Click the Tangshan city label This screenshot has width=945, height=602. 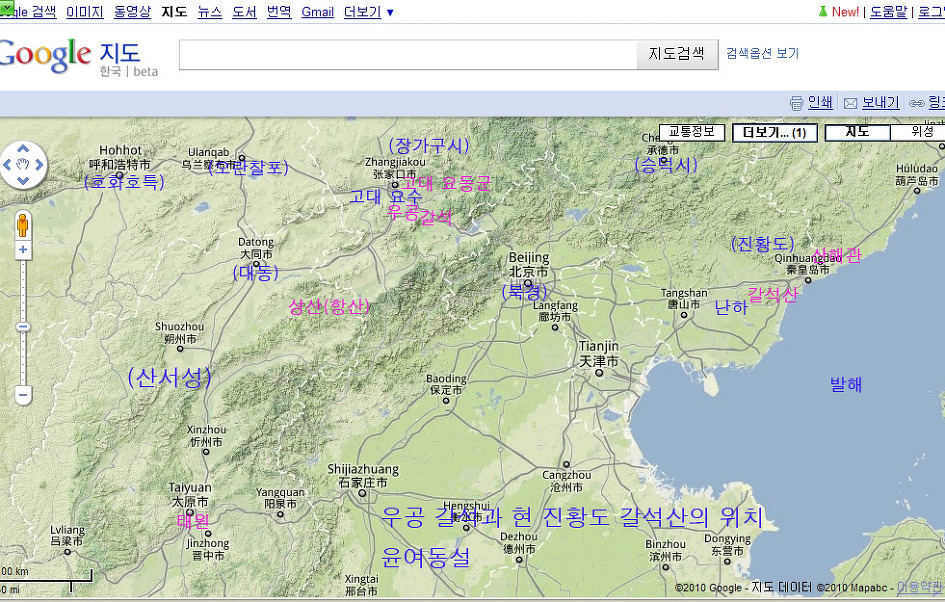pyautogui.click(x=684, y=298)
